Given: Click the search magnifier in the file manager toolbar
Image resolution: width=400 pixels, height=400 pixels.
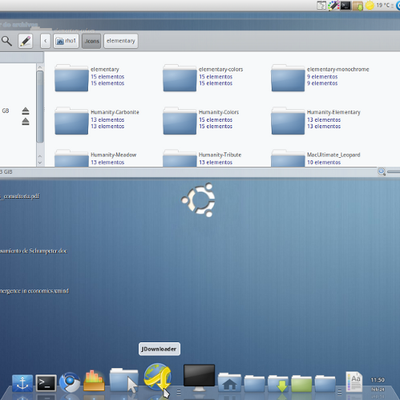Looking at the screenshot, I should pos(7,41).
